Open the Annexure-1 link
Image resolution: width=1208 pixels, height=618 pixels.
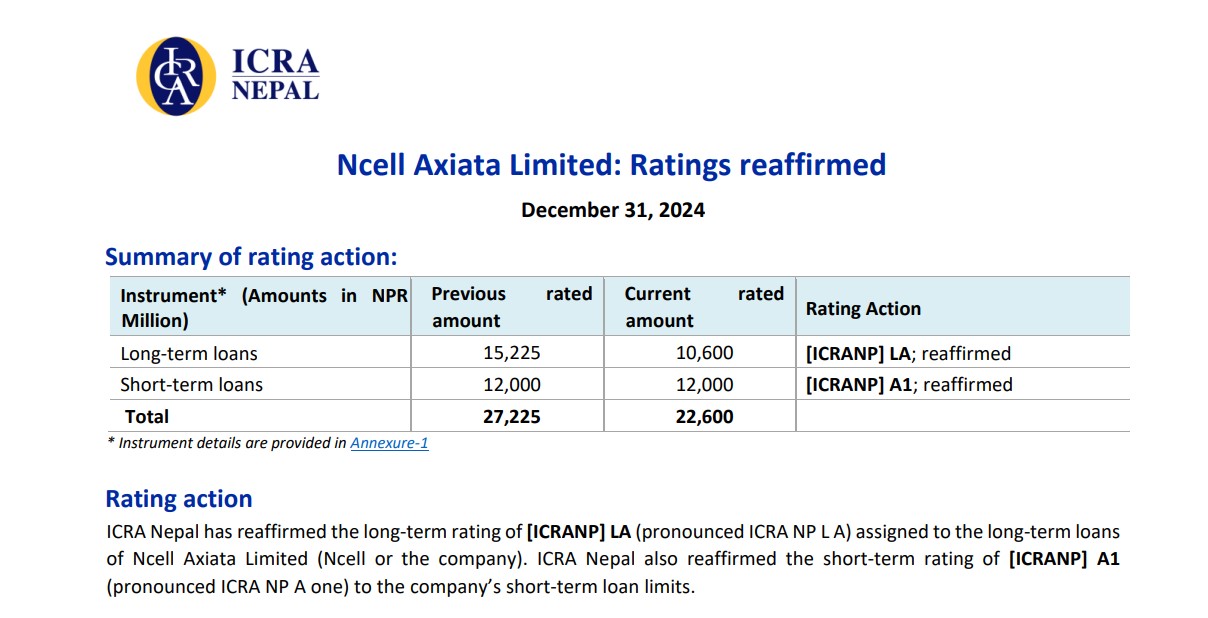tap(389, 443)
